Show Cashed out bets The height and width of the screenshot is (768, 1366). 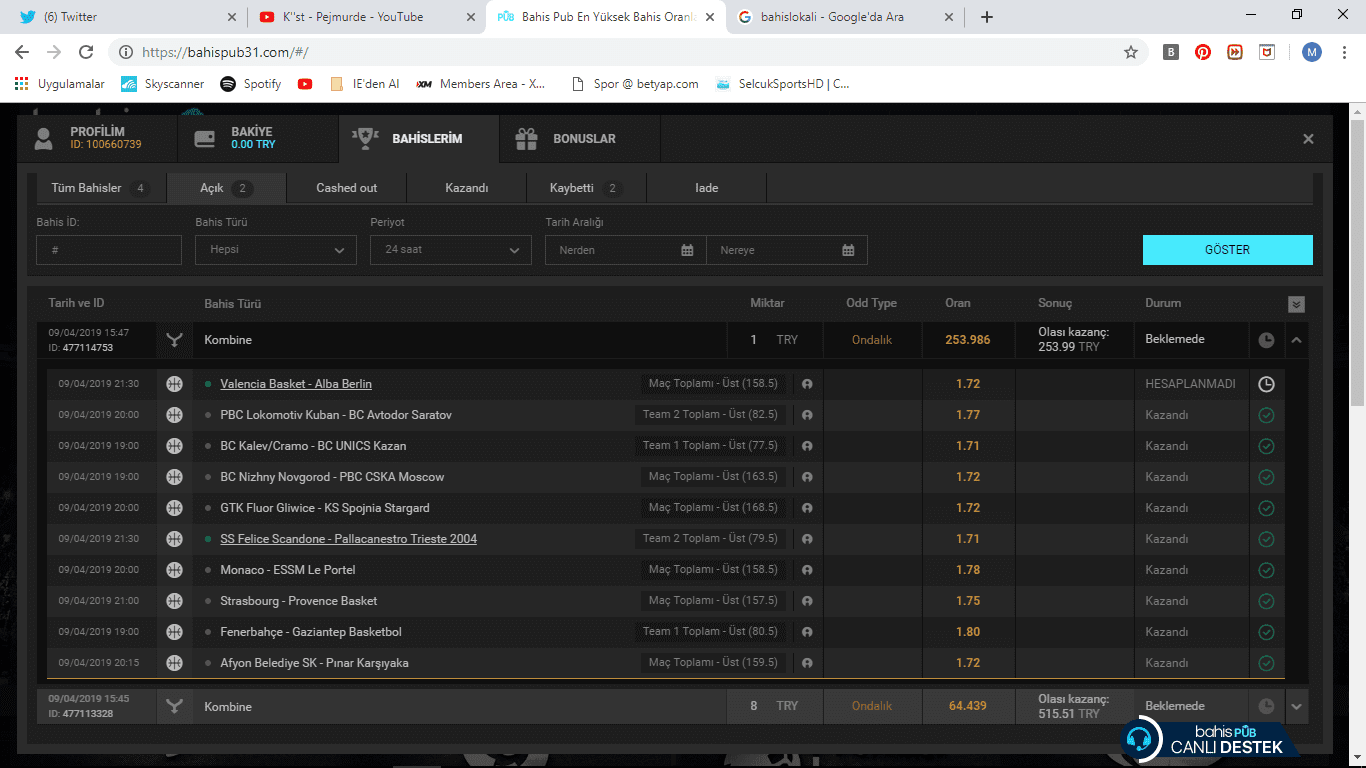[x=347, y=188]
